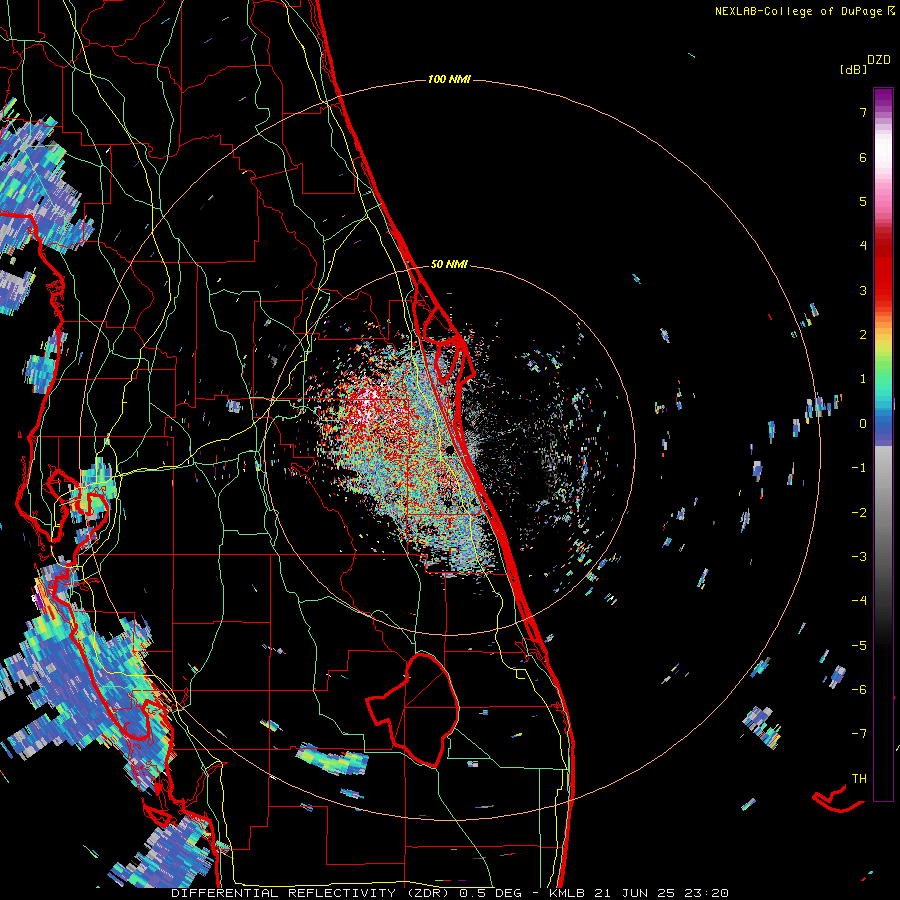Click the red segment of the ZDR color bar
Screen dimensions: 900x900
click(883, 270)
